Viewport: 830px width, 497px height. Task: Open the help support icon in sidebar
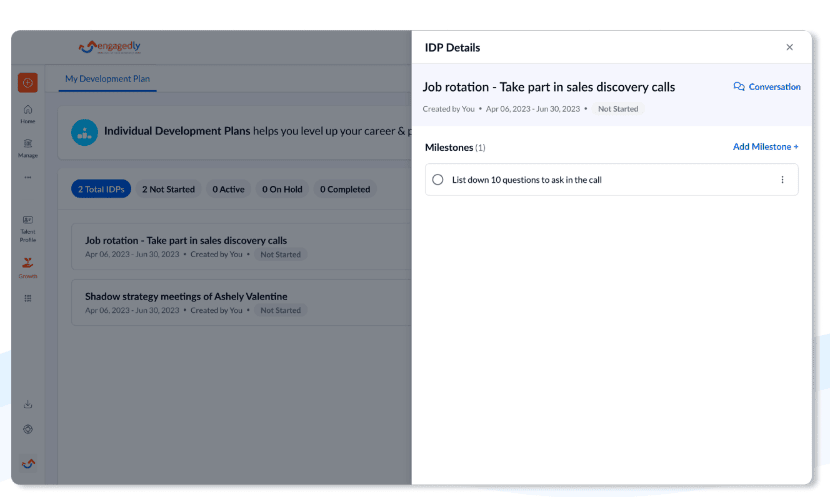tap(28, 429)
